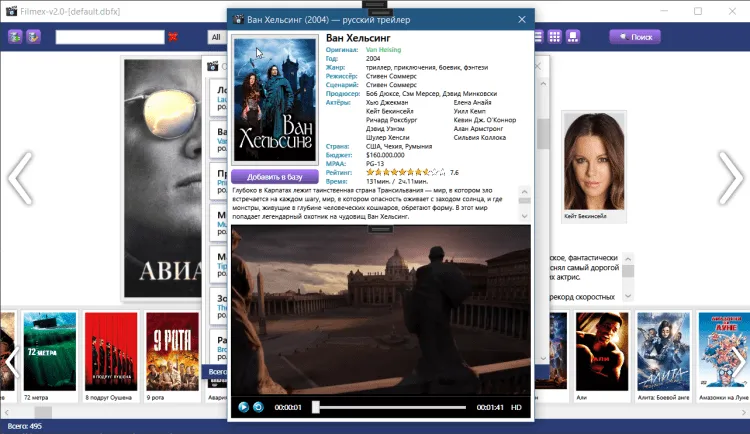This screenshot has height=434, width=750.
Task: Close the search results window behind
Action: (538, 66)
